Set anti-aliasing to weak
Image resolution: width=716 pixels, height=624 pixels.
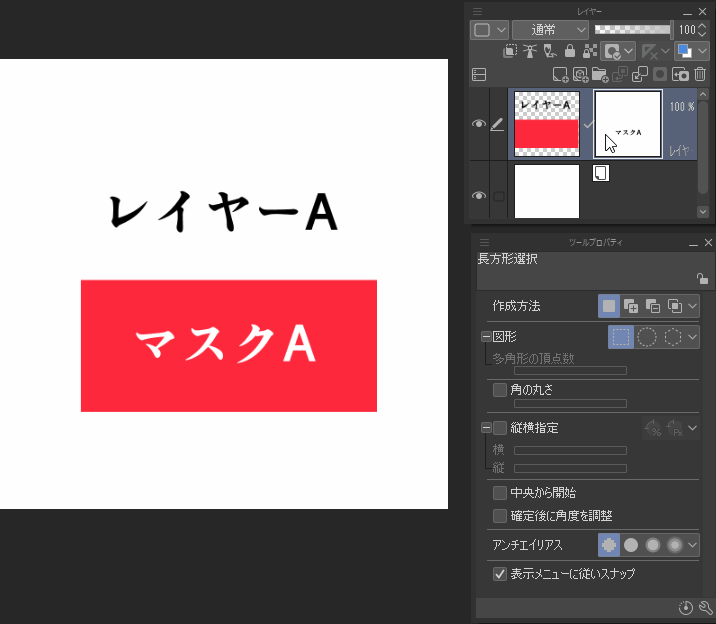coord(631,545)
